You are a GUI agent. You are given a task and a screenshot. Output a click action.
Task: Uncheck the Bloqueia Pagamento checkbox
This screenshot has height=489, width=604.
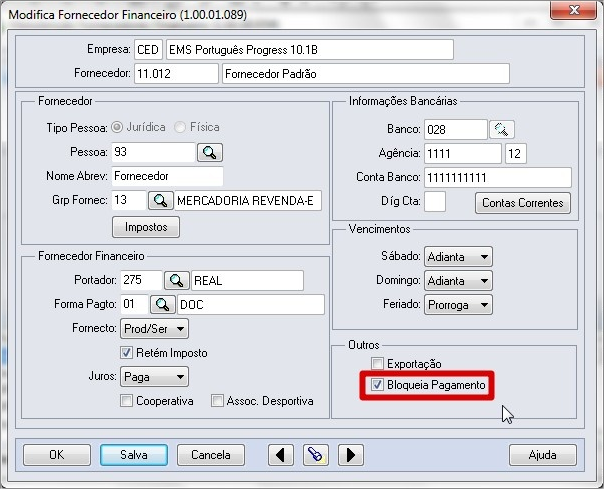pos(377,385)
